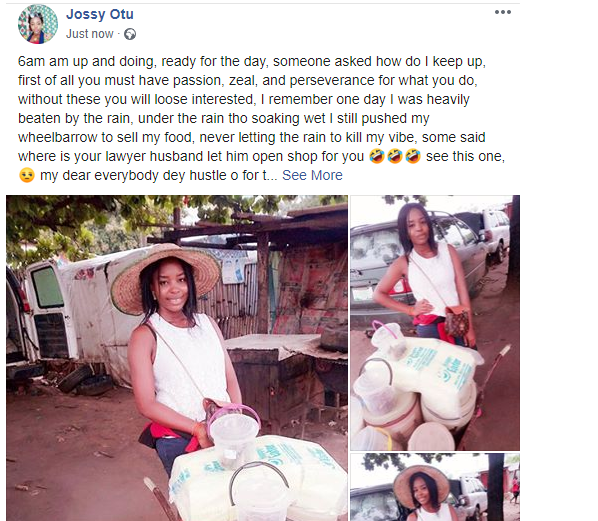
Task: Click the middle laughing emoji in the post
Action: coord(395,156)
